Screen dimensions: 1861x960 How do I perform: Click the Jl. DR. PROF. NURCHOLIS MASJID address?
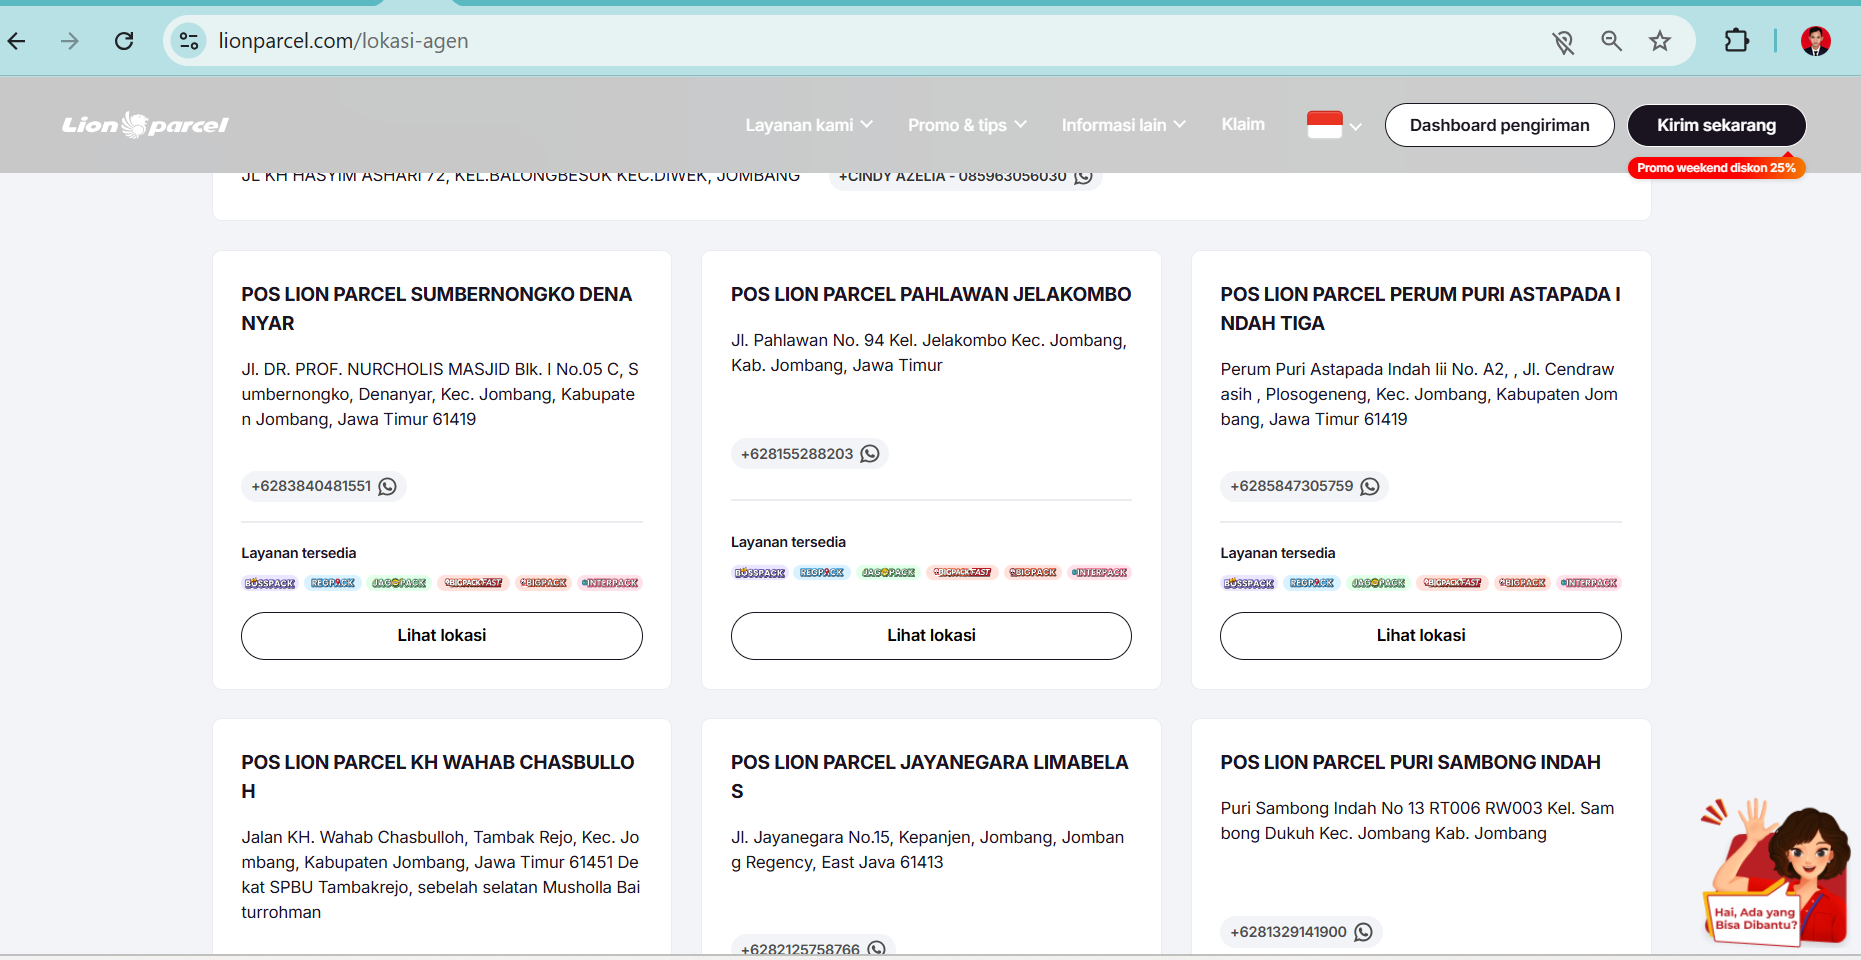tap(440, 394)
